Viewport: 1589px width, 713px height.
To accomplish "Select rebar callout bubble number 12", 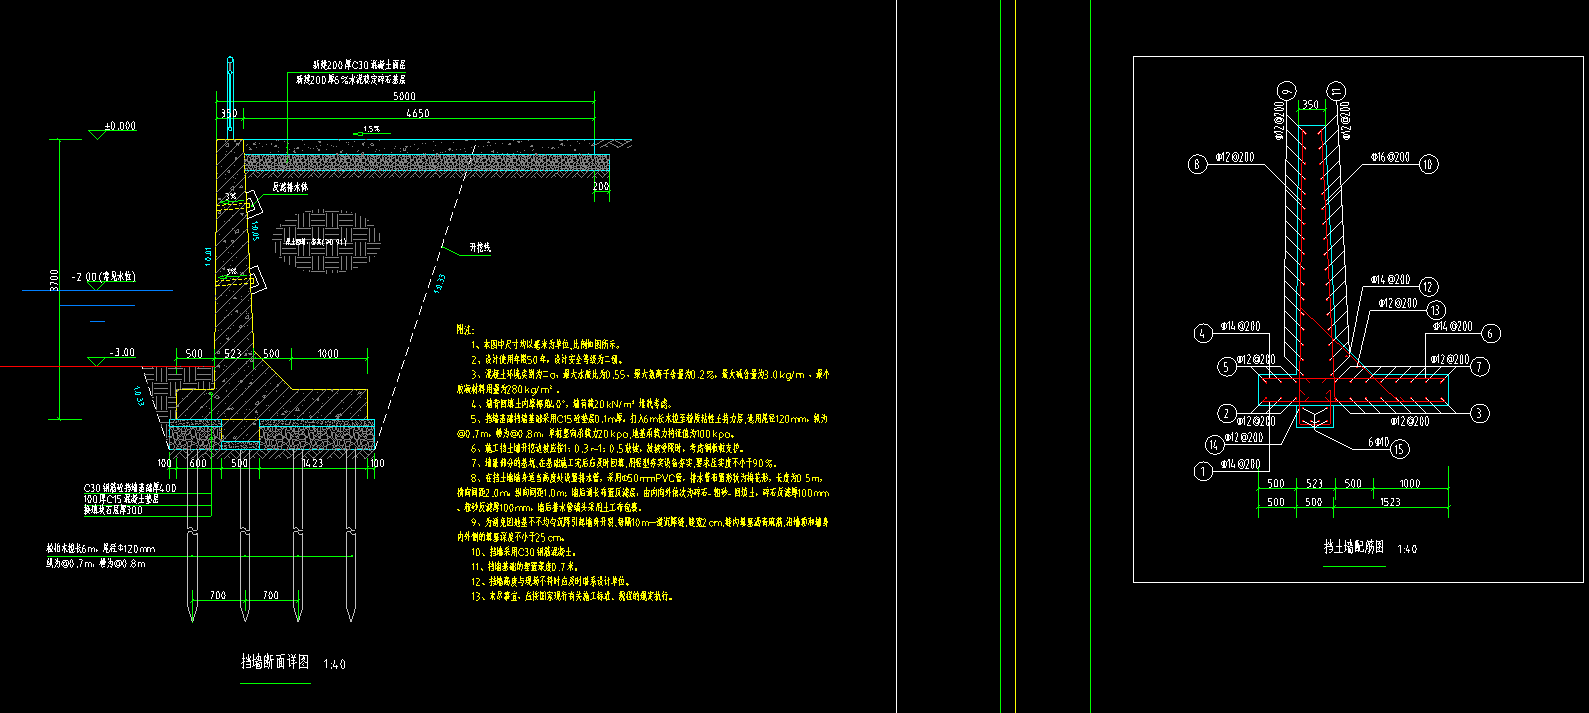I will coord(1428,288).
